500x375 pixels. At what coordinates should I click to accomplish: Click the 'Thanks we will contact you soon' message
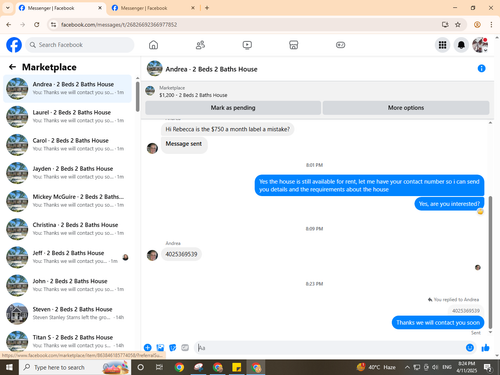pos(438,322)
